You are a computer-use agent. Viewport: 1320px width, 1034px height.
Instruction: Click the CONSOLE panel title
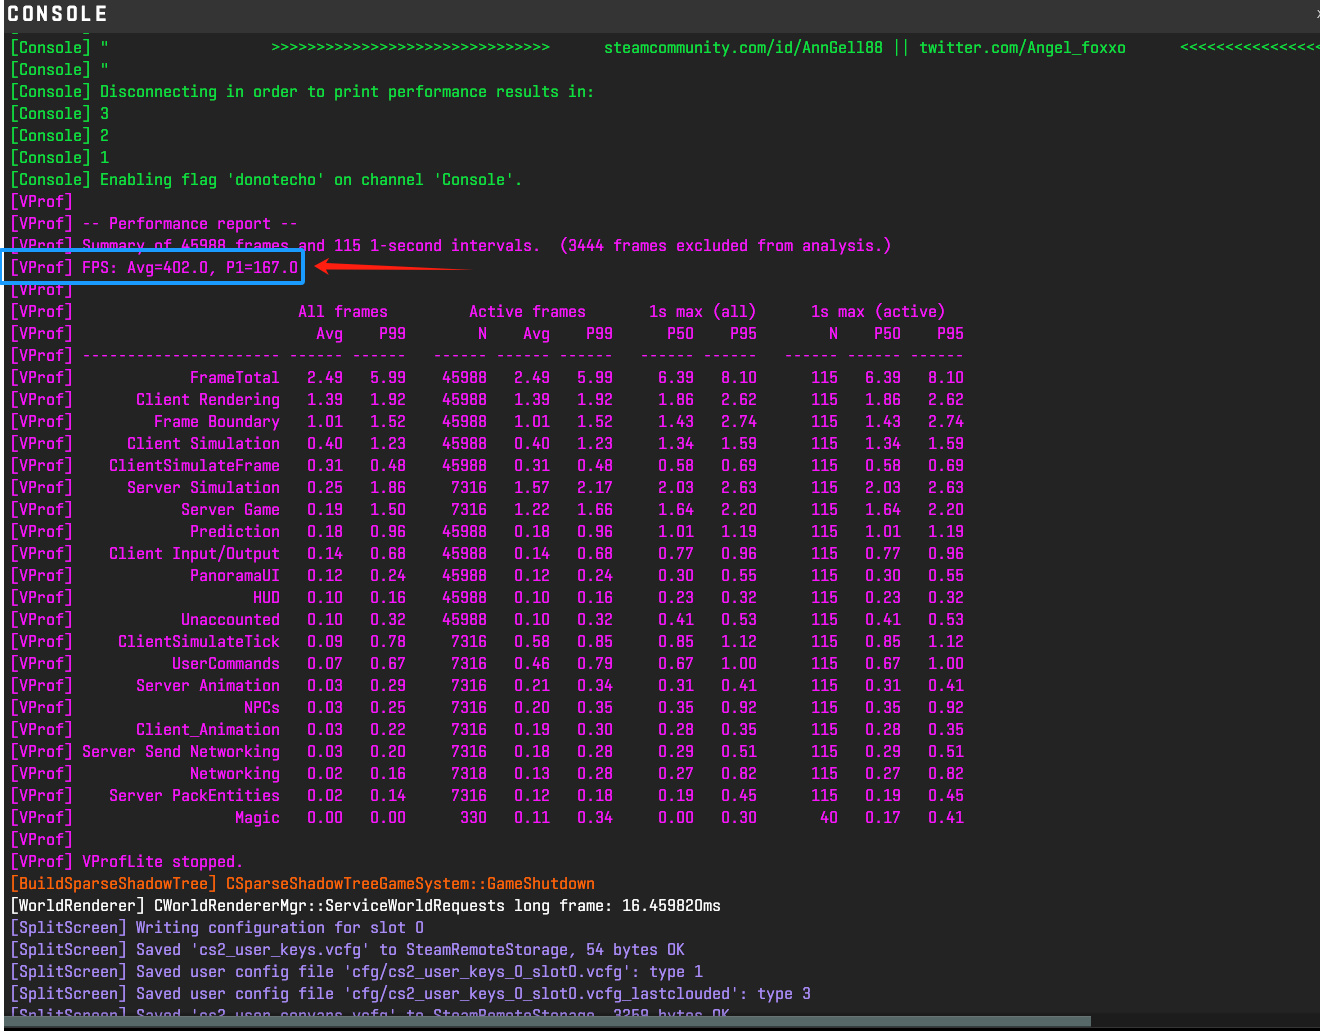pyautogui.click(x=57, y=14)
